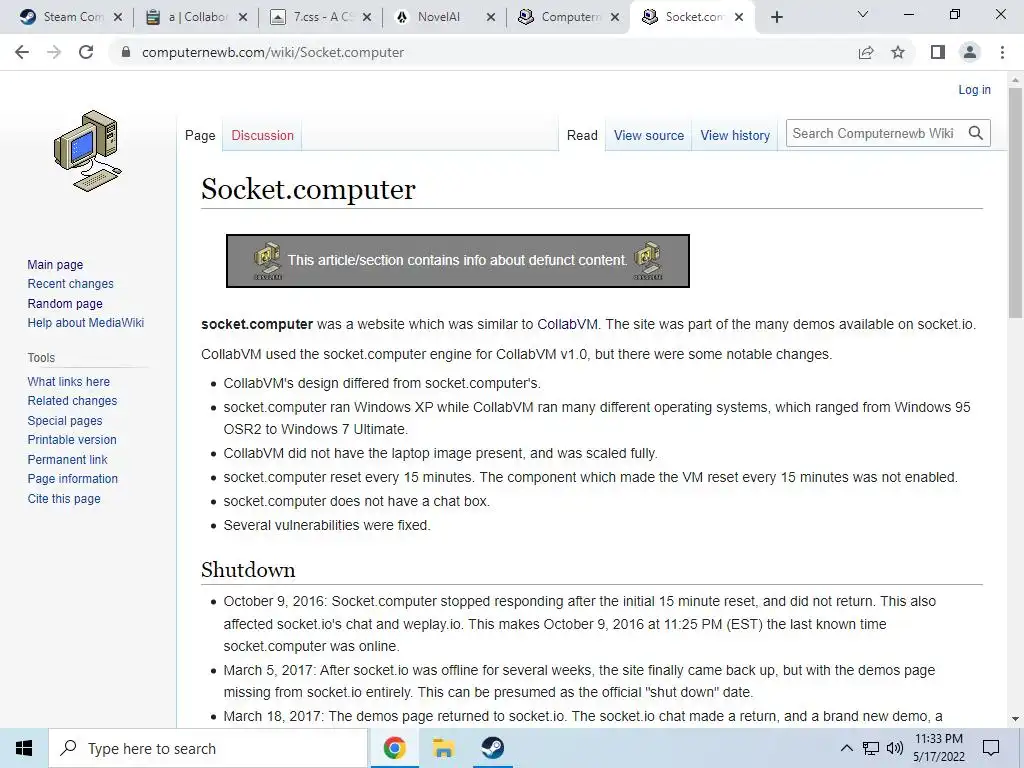Bookmark this page with the star
The height and width of the screenshot is (768, 1024).
click(898, 52)
